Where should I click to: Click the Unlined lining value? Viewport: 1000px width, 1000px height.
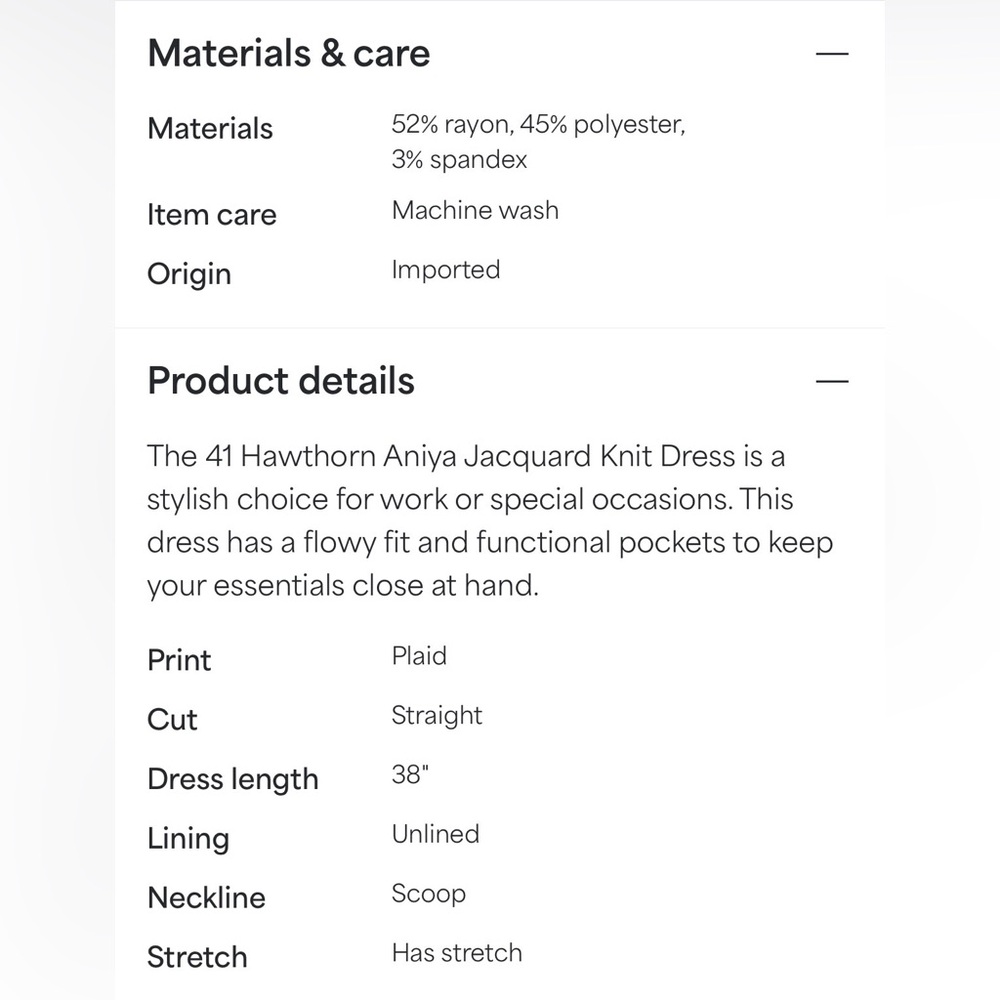(436, 834)
